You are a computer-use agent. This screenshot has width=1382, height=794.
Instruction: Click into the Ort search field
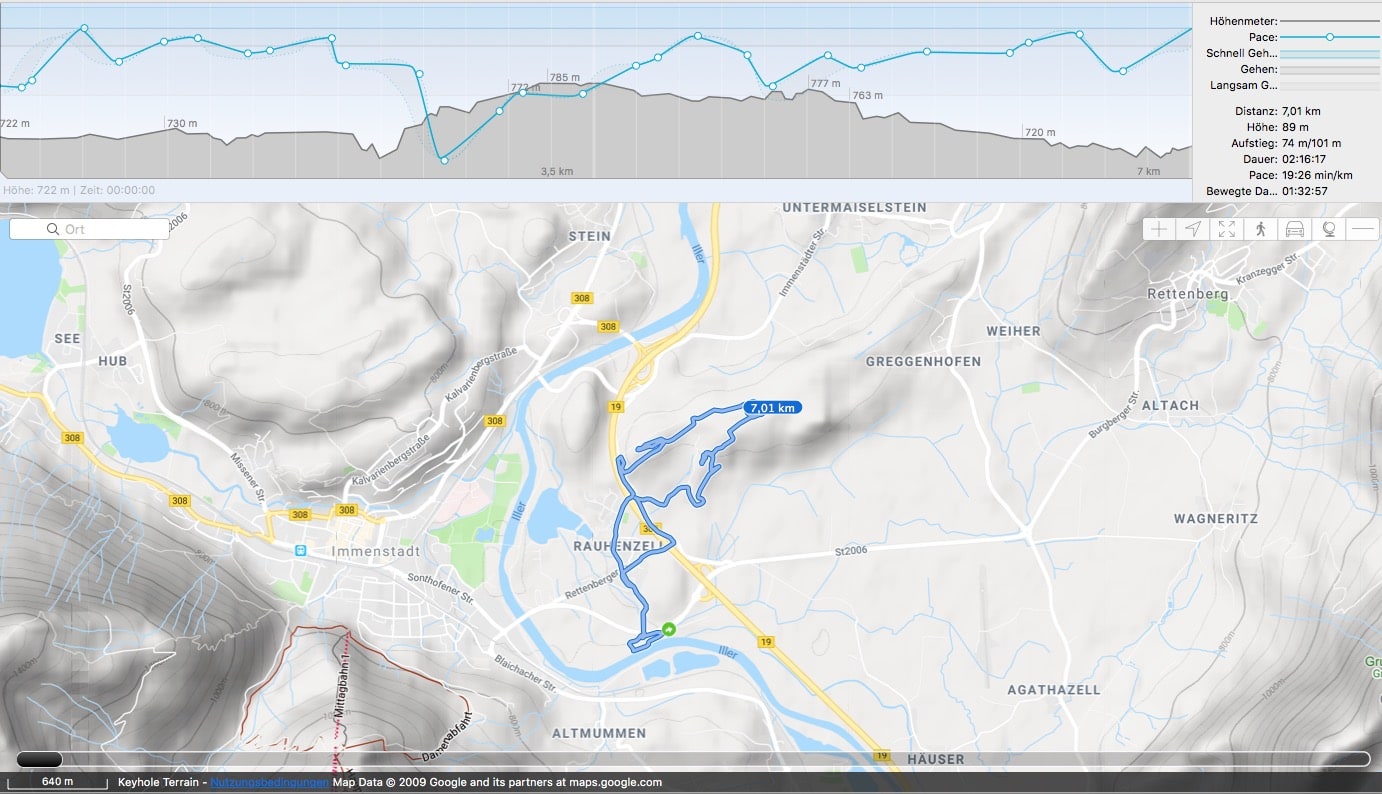89,229
